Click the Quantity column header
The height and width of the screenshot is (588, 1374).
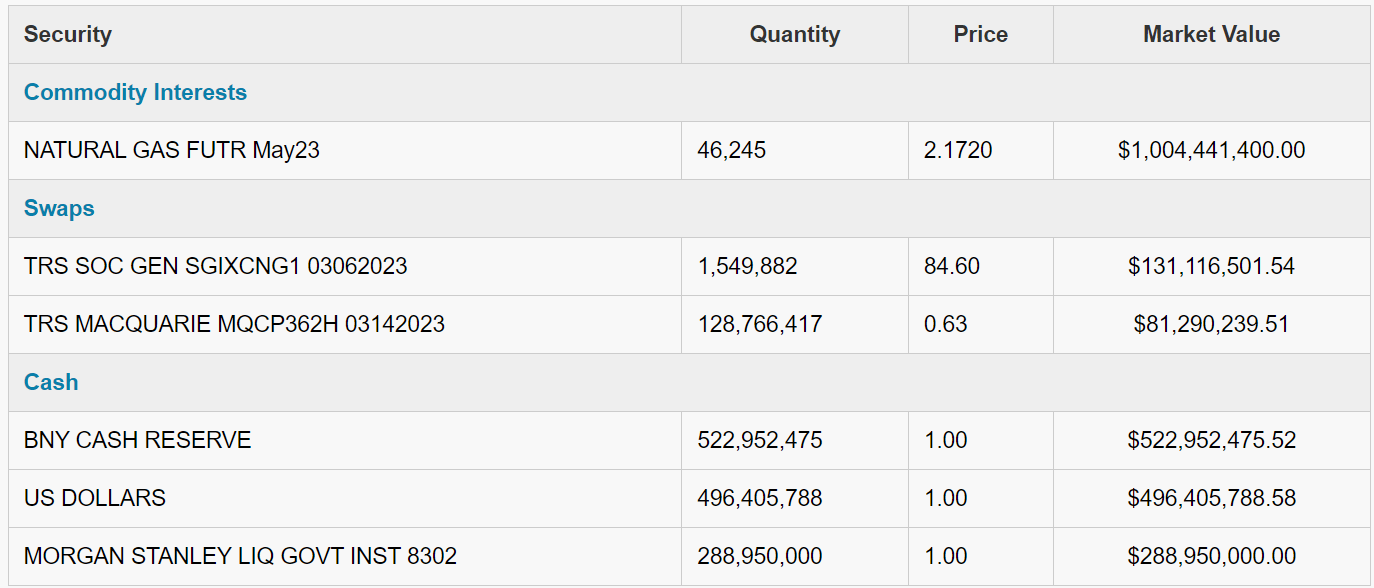tap(794, 34)
